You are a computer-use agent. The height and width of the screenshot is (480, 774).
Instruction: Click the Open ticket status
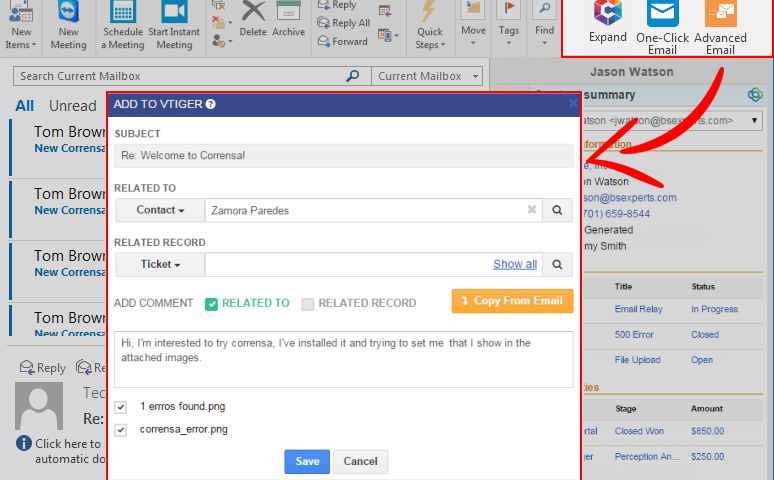point(701,360)
